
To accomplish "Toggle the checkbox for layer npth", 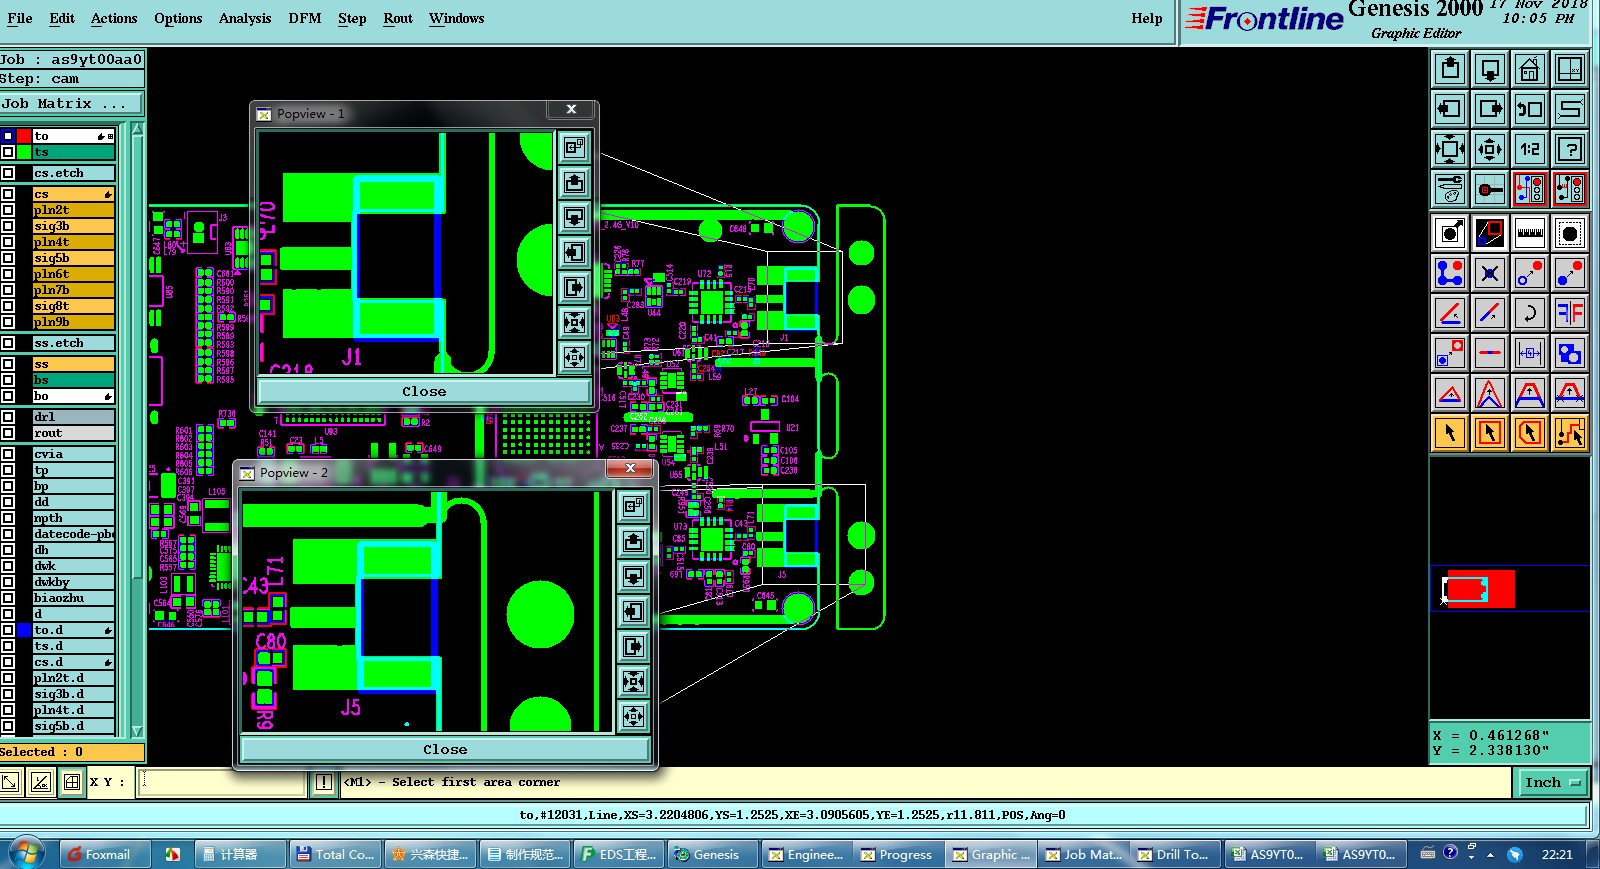I will [8, 518].
